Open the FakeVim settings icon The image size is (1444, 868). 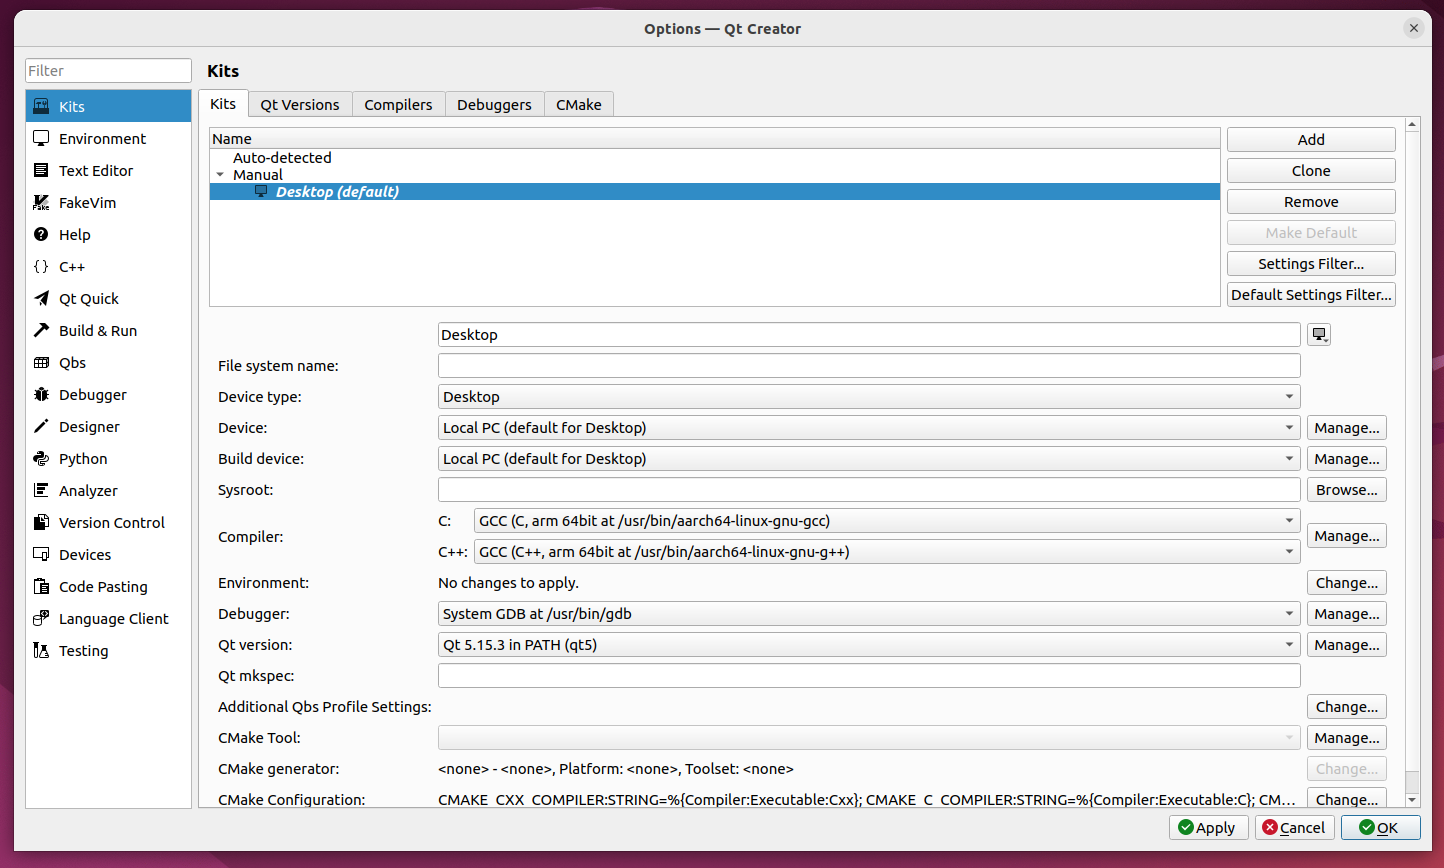pos(41,202)
